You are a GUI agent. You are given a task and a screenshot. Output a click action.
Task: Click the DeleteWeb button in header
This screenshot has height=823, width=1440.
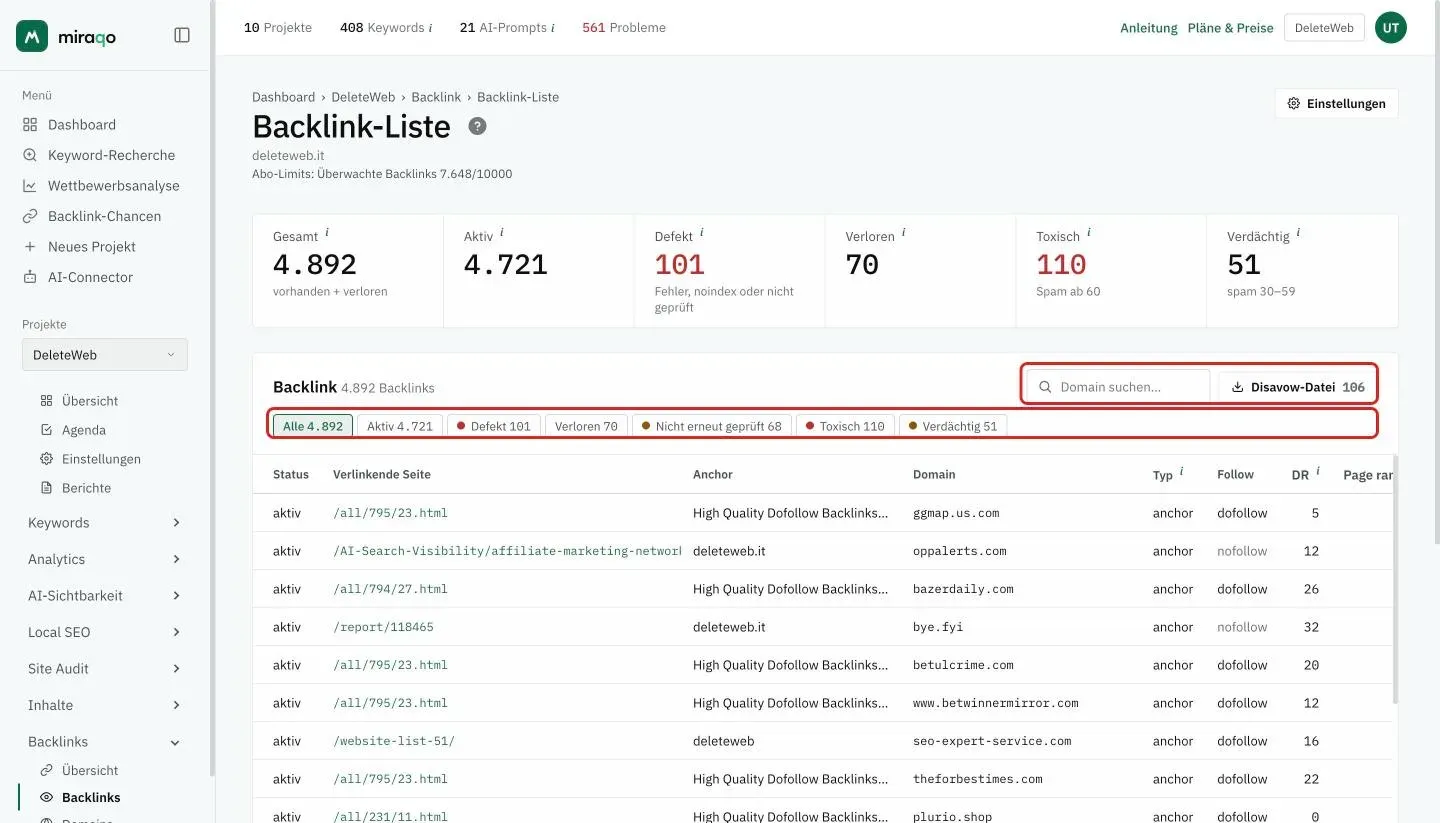click(1324, 28)
